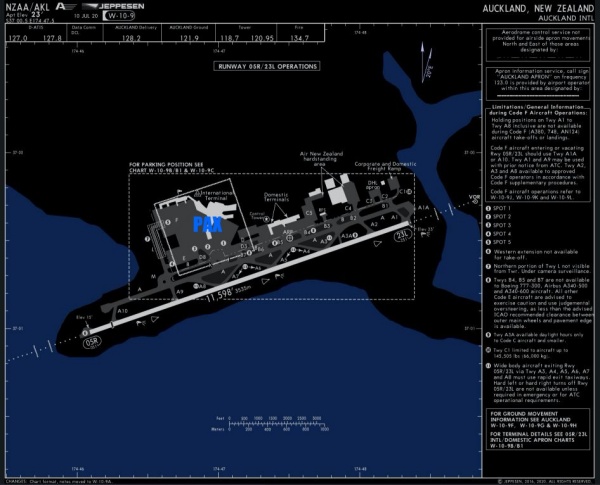Screen dimensions: 600x485
Task: Click the Domestic Terminals label
Action: [x=275, y=198]
